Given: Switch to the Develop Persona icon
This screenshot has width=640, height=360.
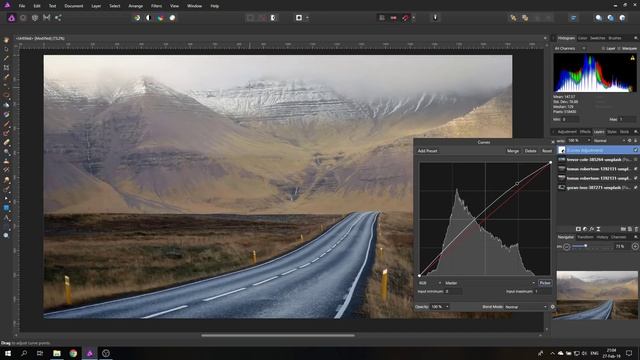Looking at the screenshot, I should [35, 18].
